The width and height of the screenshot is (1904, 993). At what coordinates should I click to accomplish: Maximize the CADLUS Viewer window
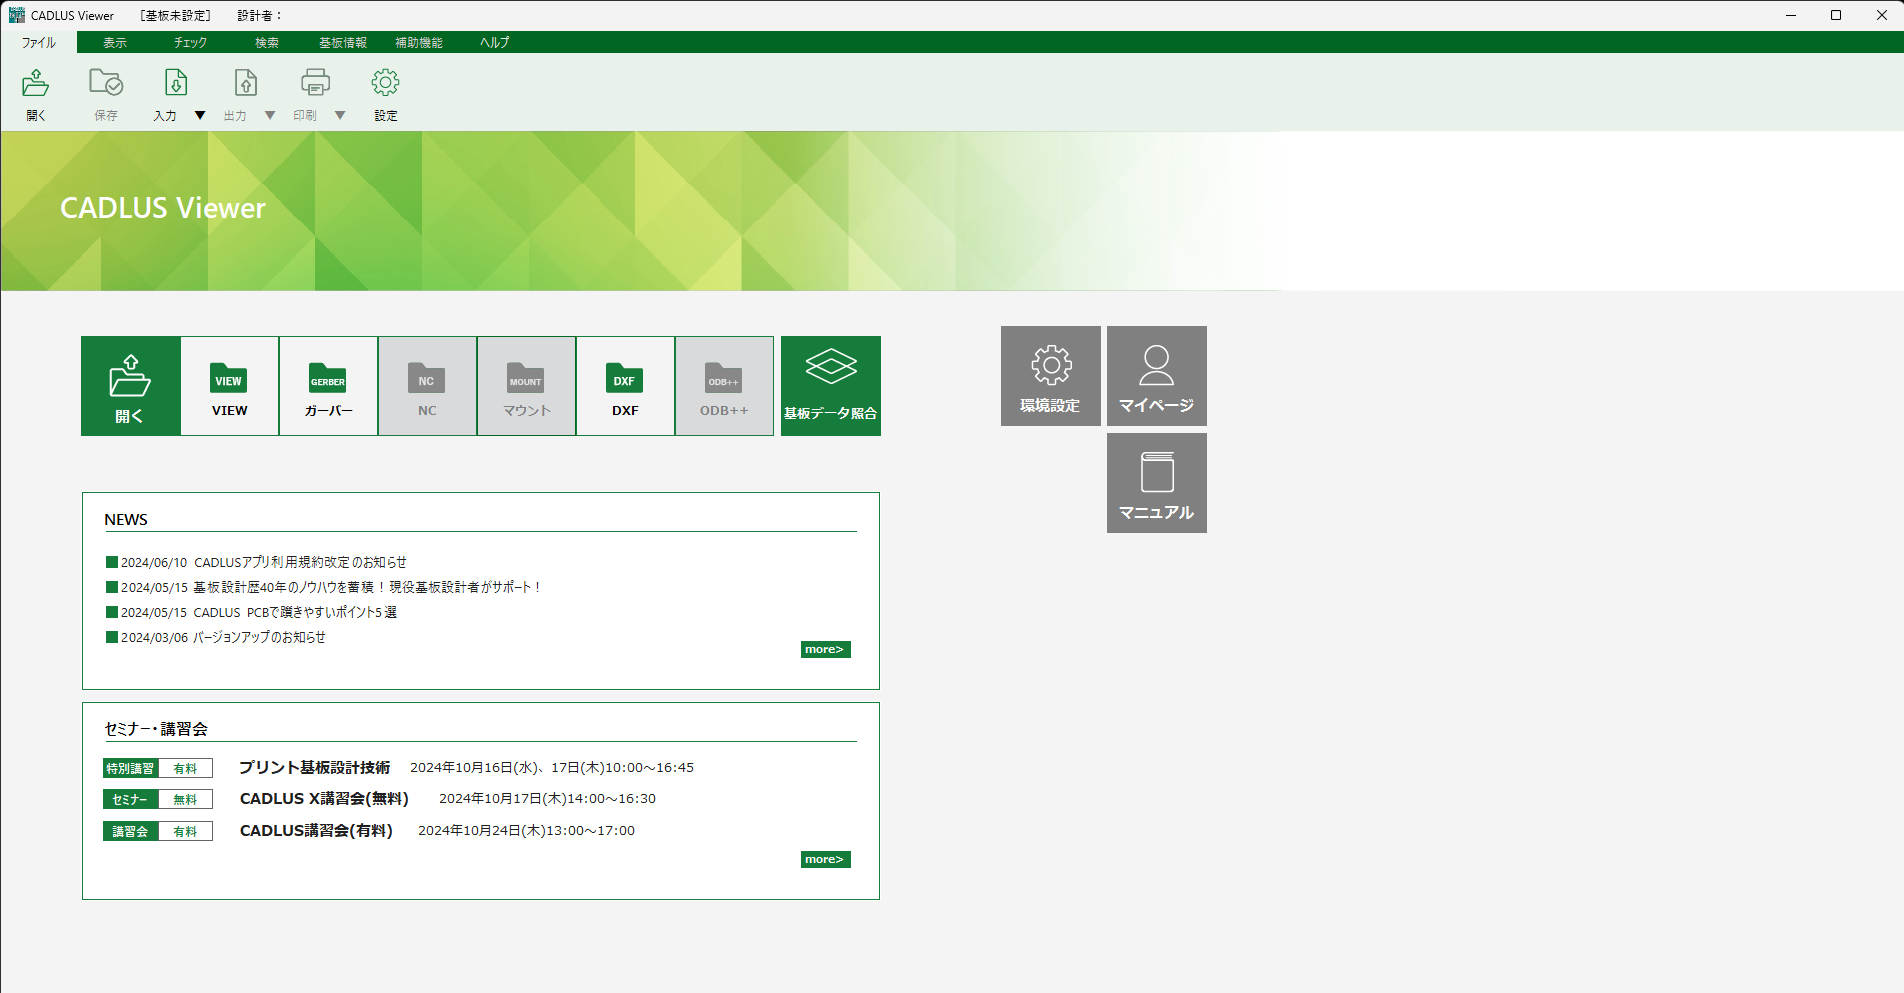pos(1836,15)
